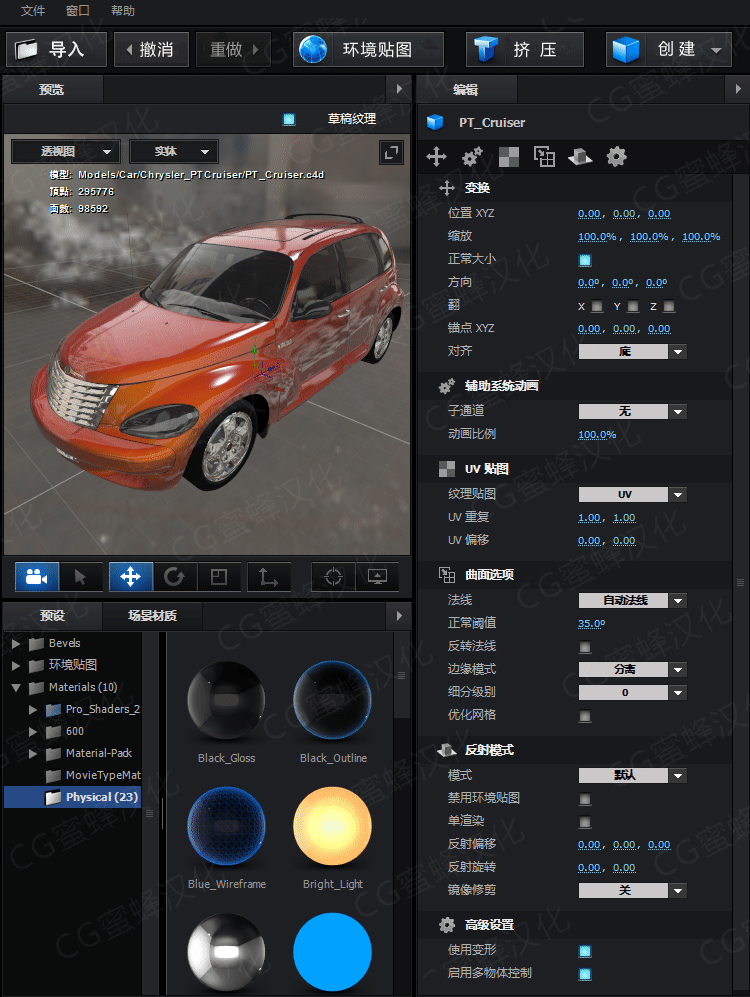Screen dimensions: 750x997
Task: Switch to the 预览 tab
Action: pos(52,89)
